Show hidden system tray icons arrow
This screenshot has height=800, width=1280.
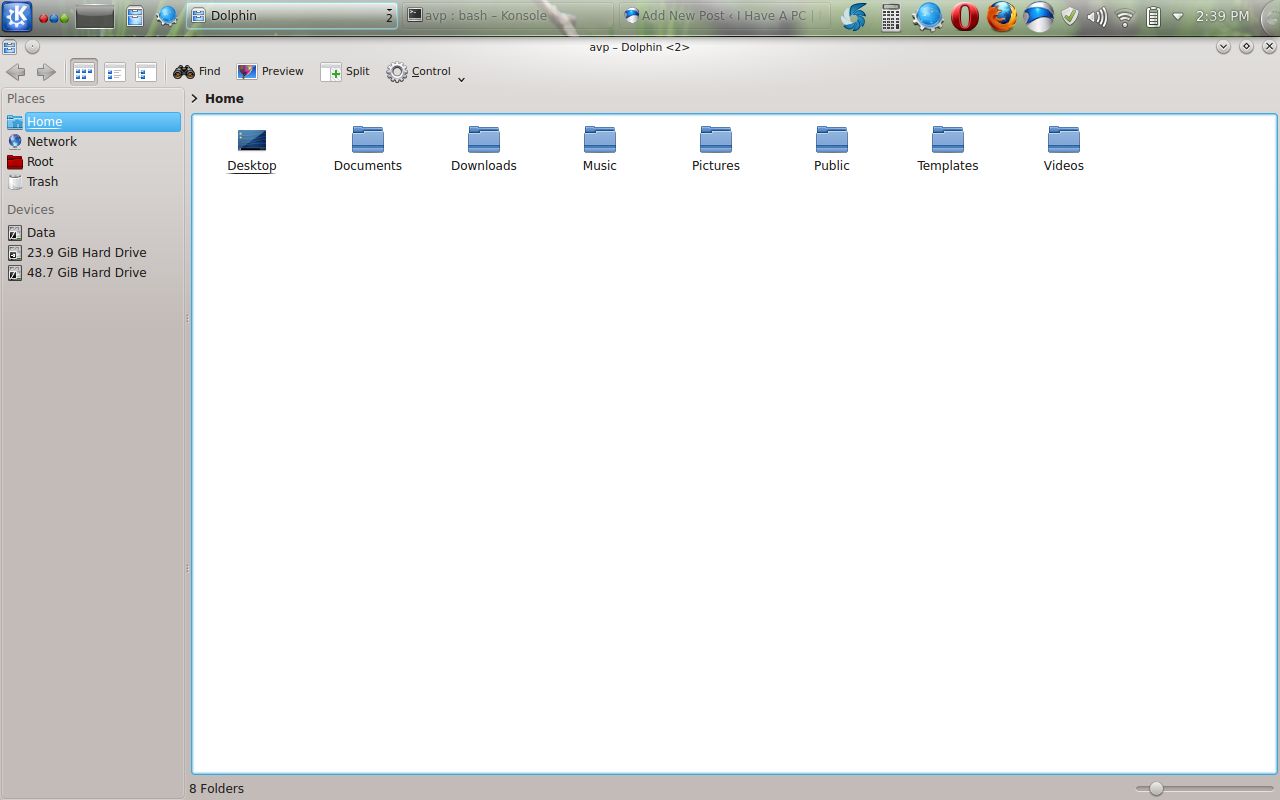point(1178,16)
